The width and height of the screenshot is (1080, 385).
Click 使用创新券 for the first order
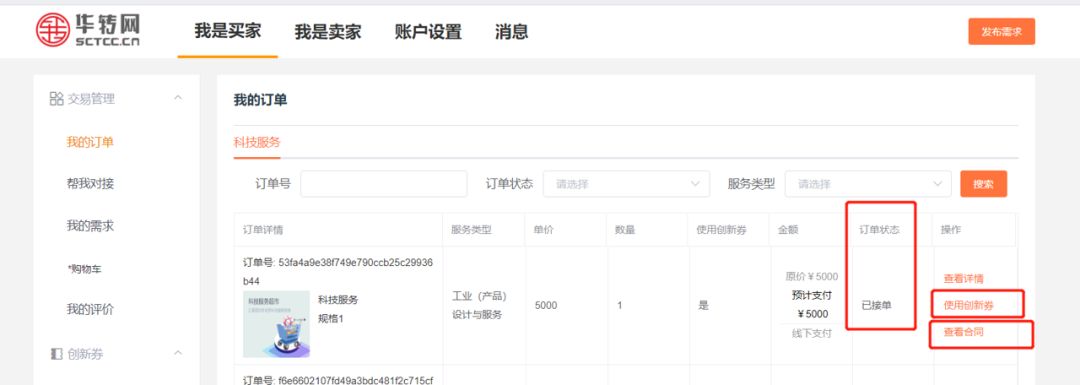tap(968, 305)
